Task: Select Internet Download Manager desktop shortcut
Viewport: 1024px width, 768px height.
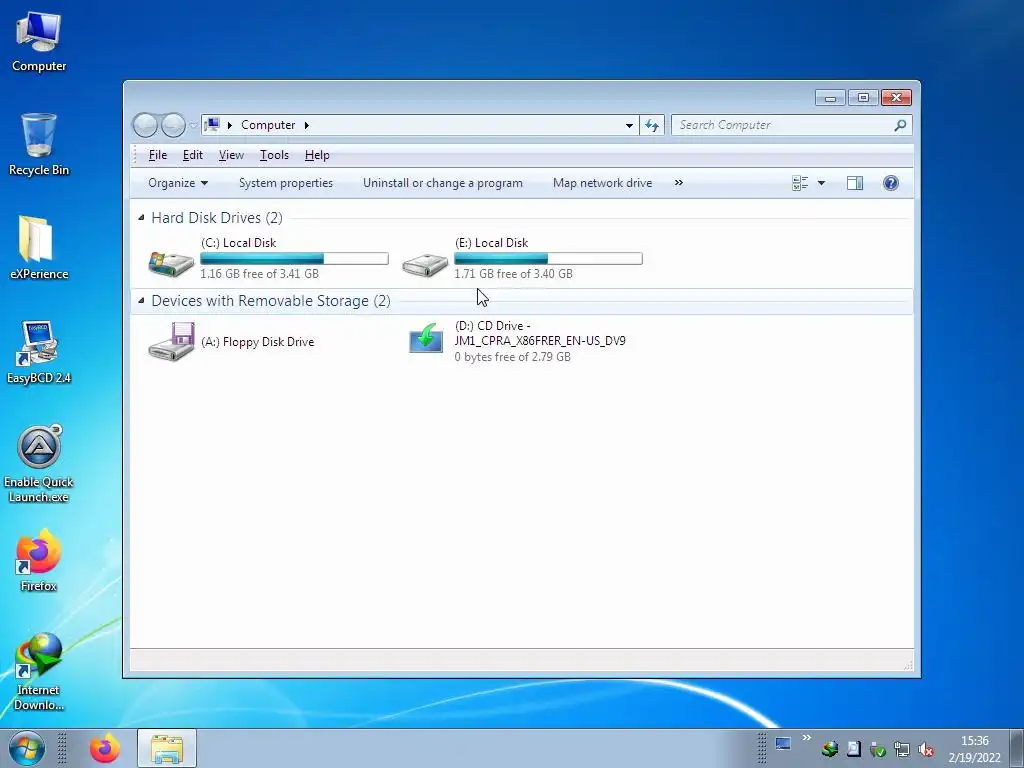Action: point(39,671)
